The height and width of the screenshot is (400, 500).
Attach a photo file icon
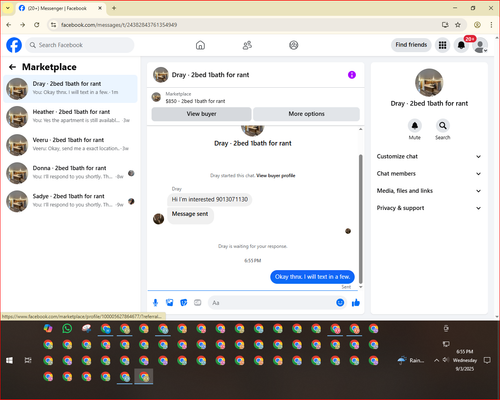[x=170, y=303]
